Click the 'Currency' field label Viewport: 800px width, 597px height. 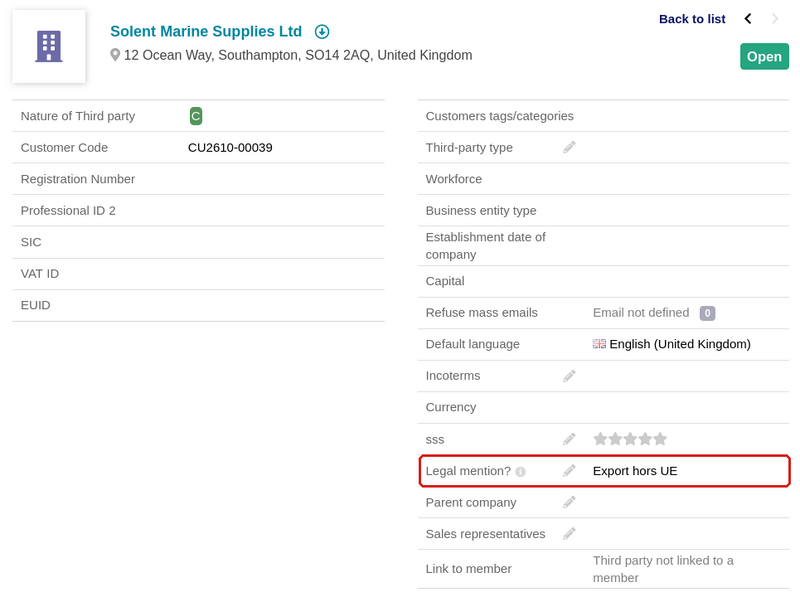pos(451,407)
